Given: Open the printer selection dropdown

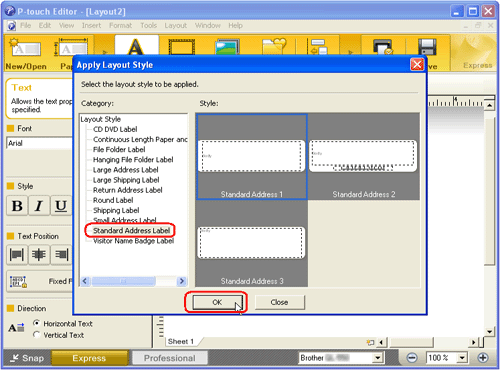Looking at the screenshot, I should (x=377, y=358).
